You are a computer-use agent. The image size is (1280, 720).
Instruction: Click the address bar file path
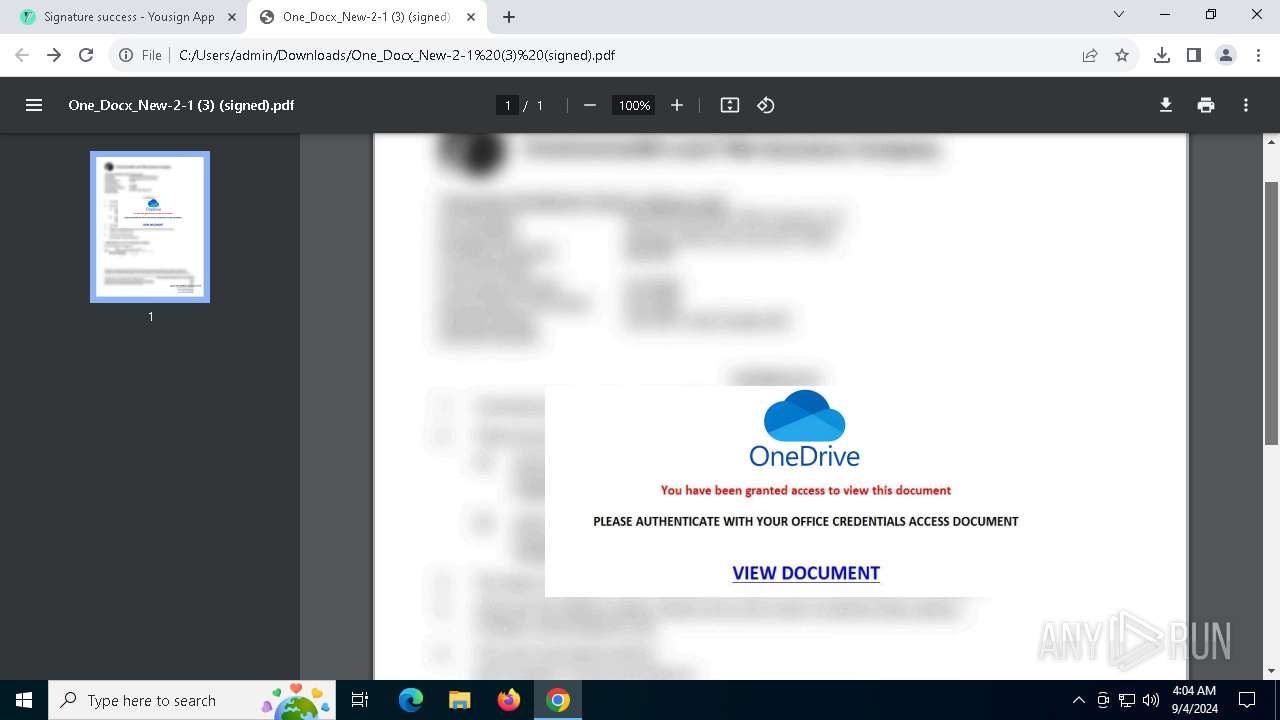click(397, 55)
